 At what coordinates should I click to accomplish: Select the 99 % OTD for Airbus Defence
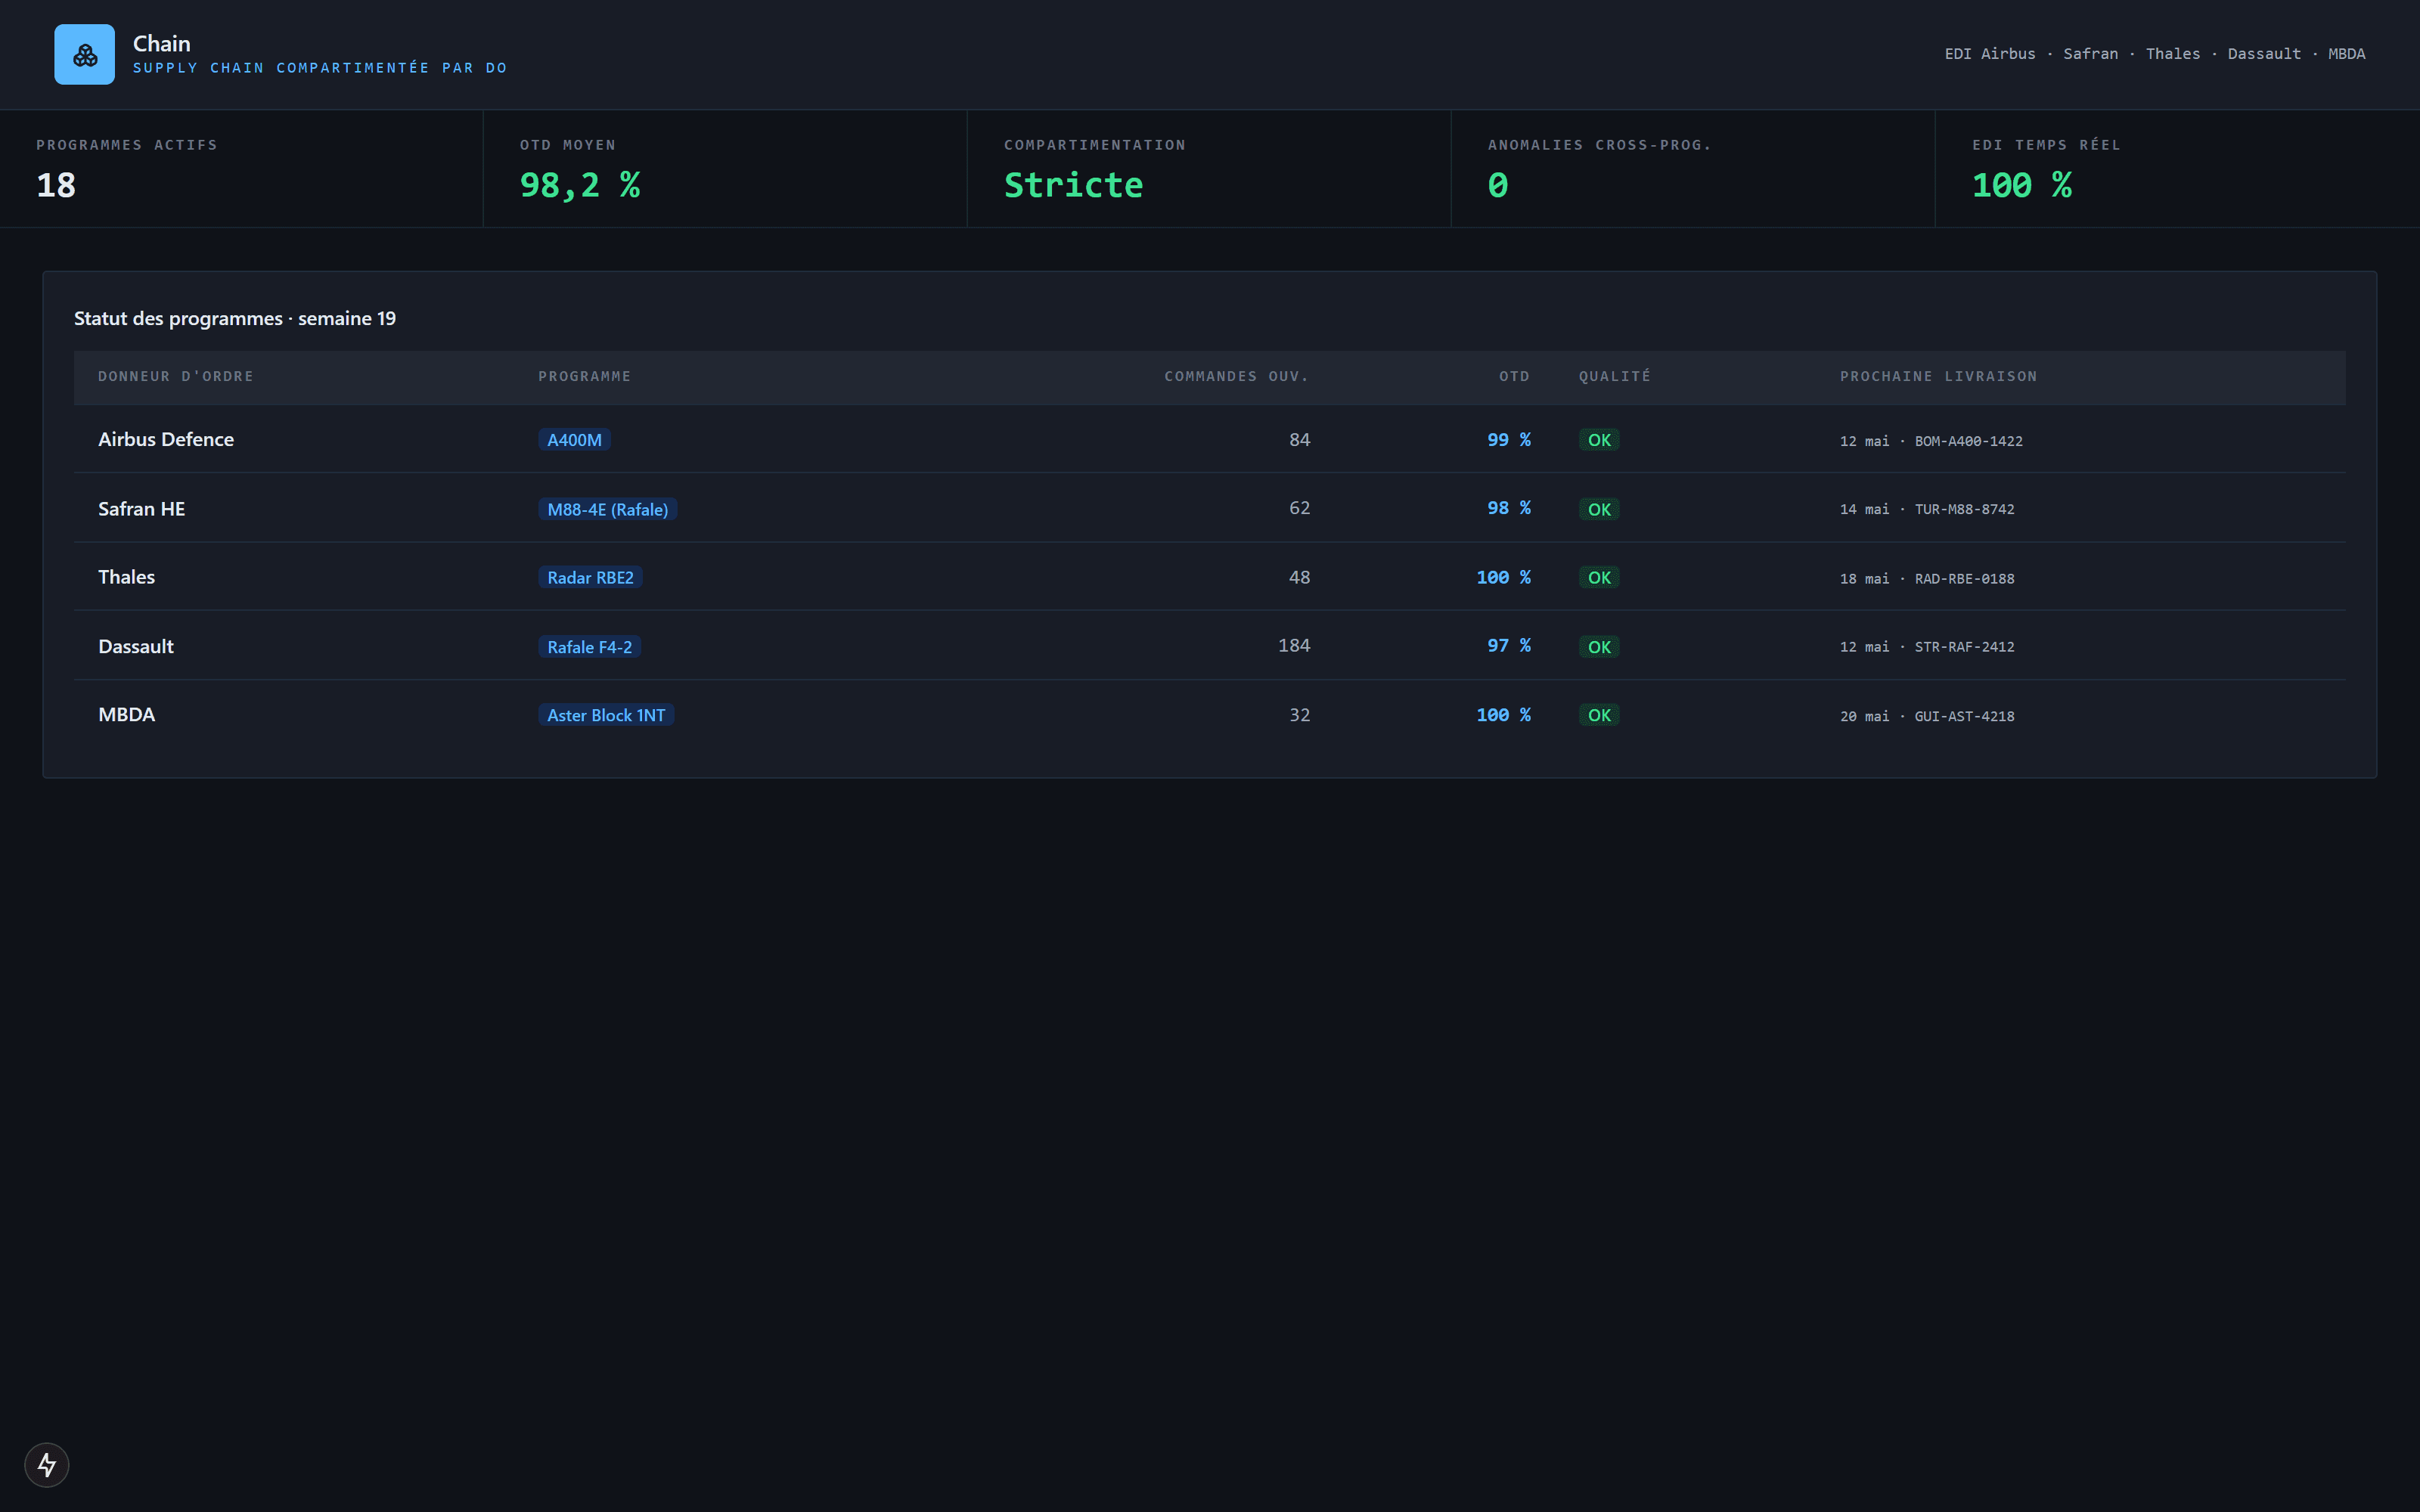pyautogui.click(x=1508, y=439)
